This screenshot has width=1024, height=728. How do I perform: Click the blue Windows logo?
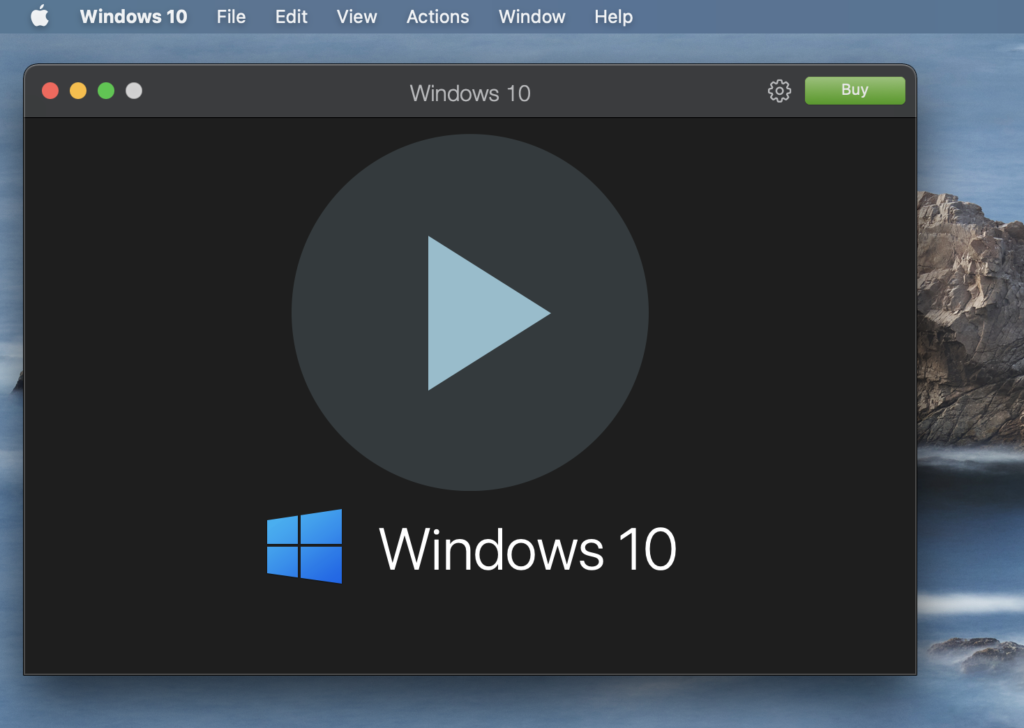click(304, 546)
